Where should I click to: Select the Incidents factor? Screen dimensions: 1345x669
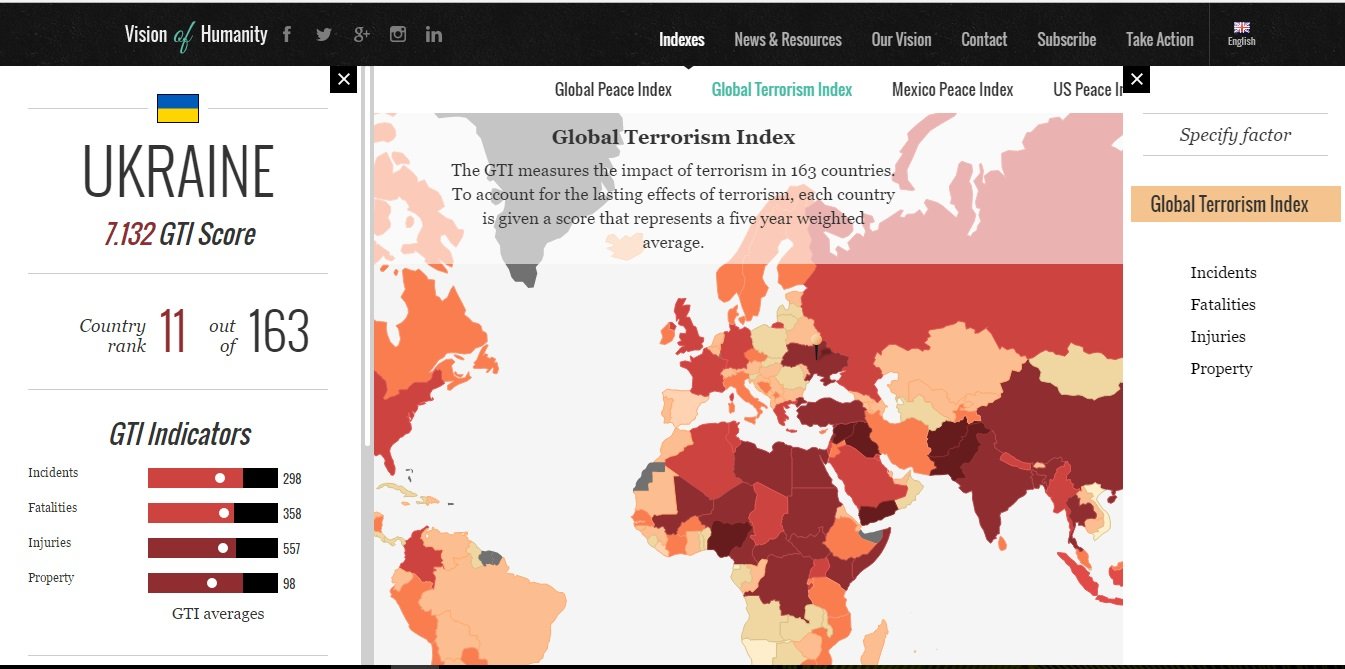tap(1223, 273)
